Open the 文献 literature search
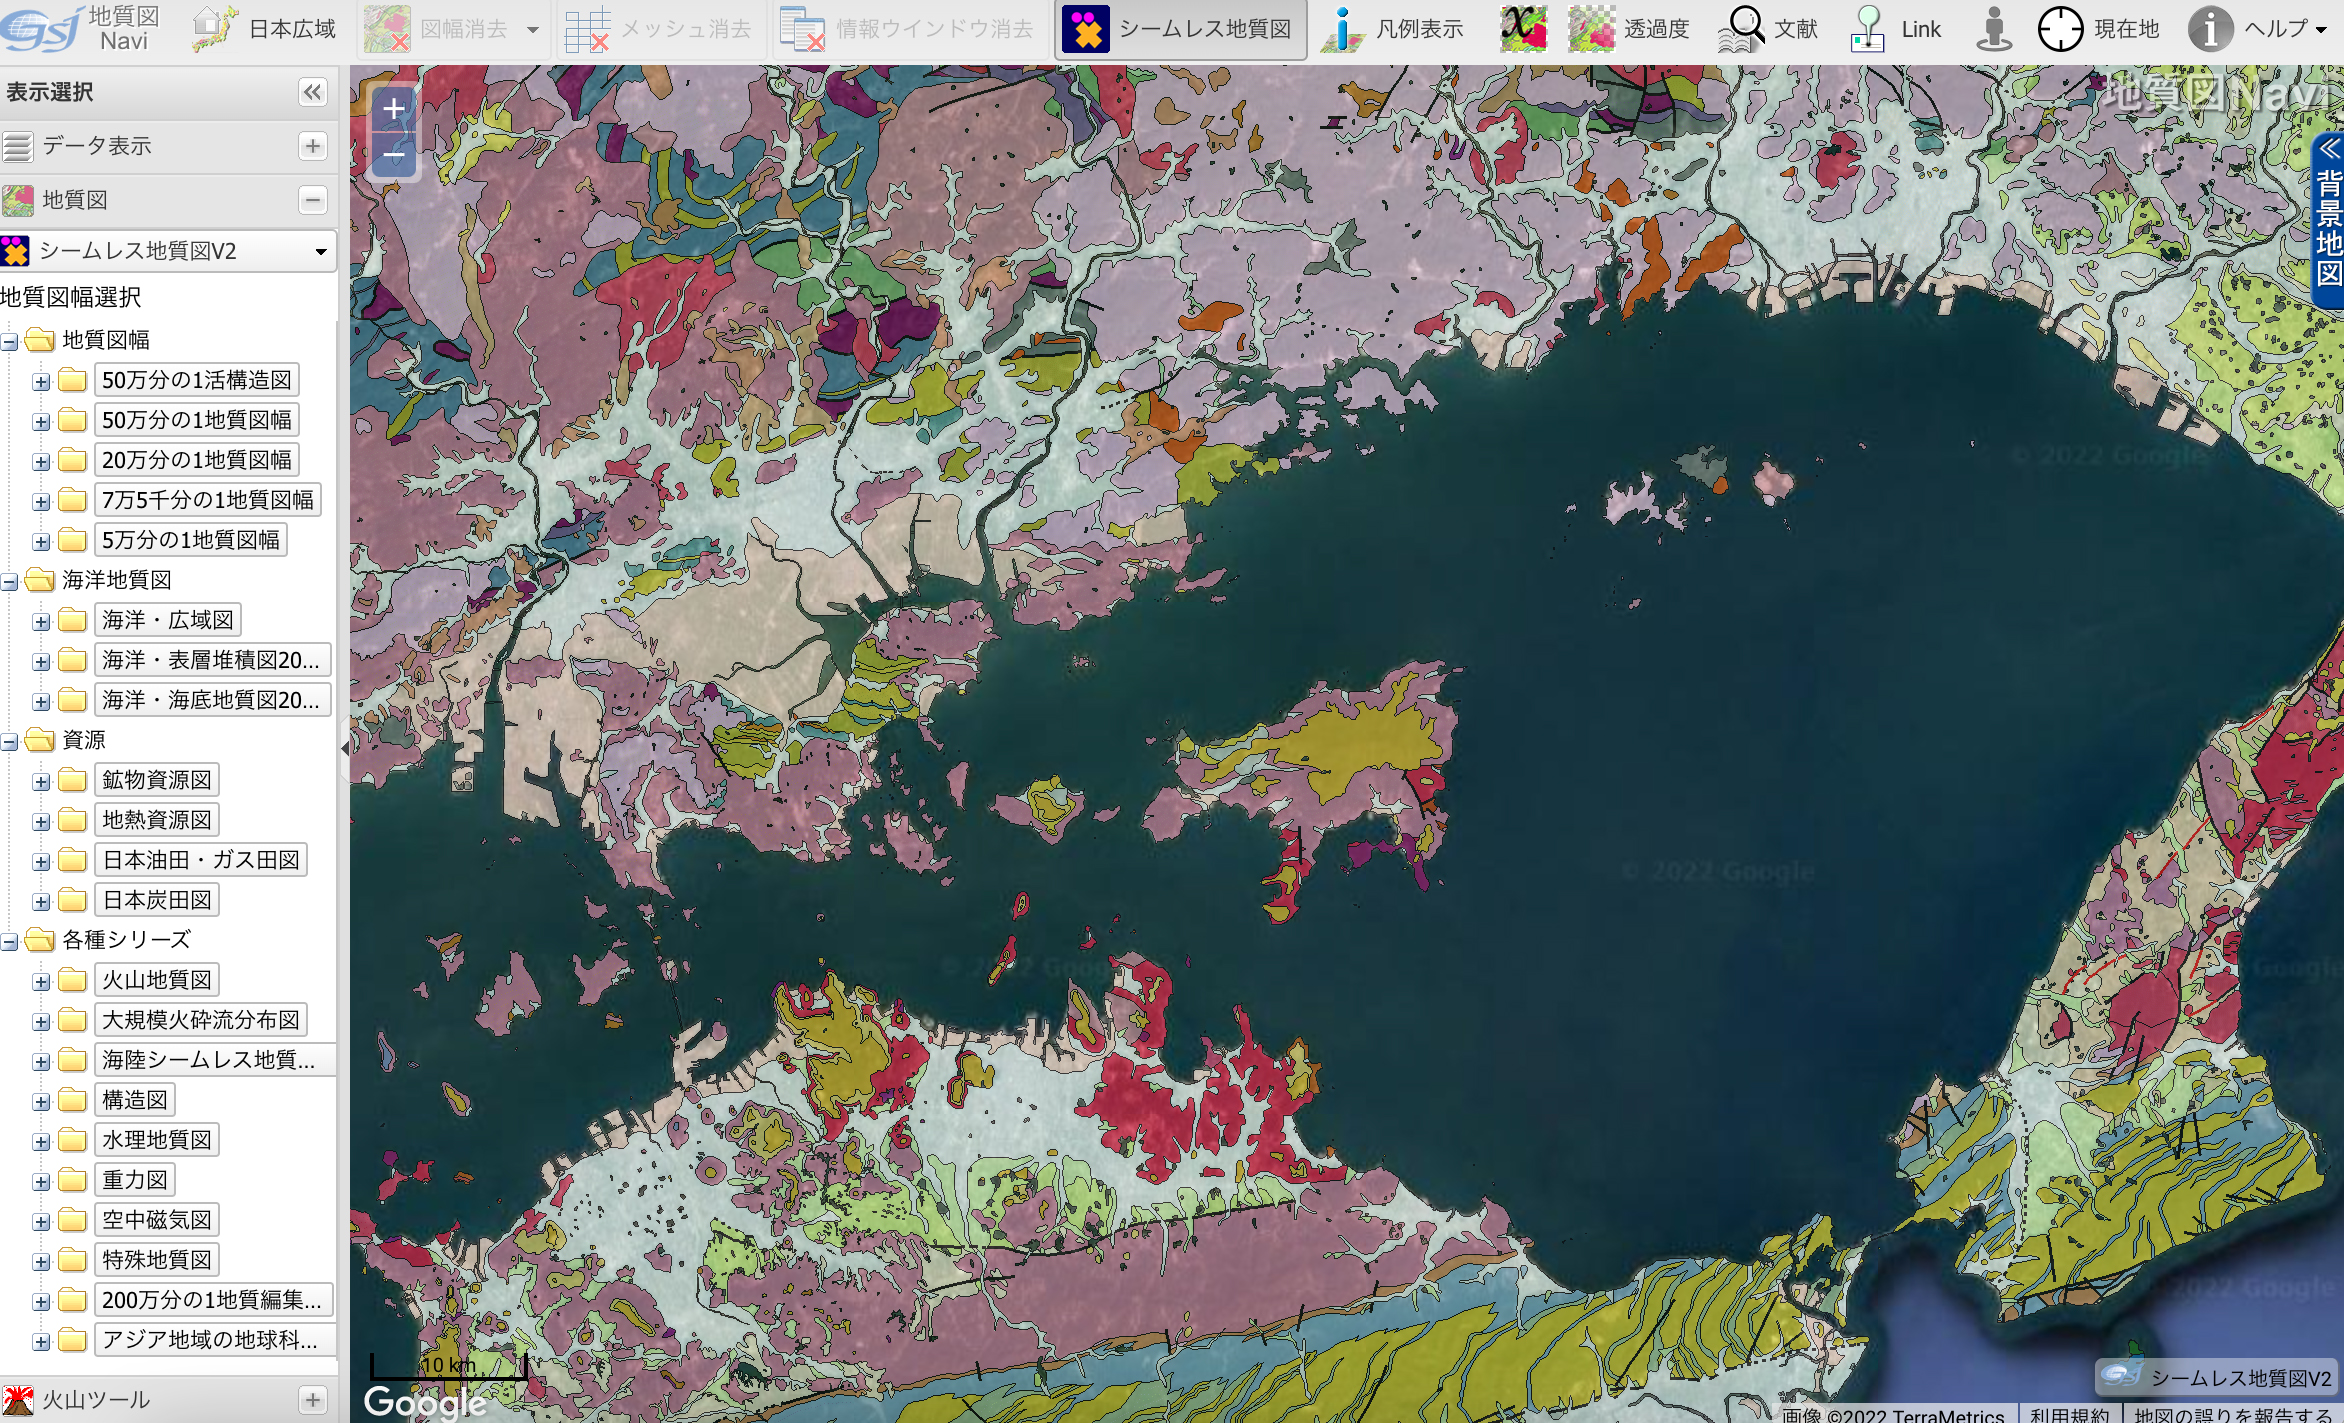2344x1423 pixels. 1768,29
